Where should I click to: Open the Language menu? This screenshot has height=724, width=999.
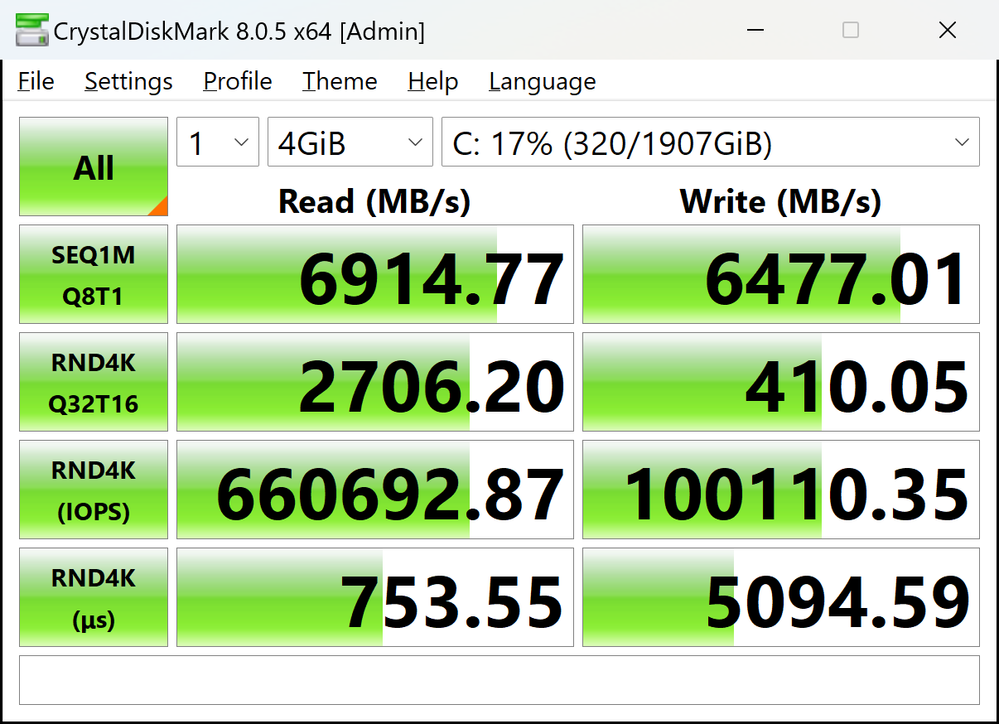[542, 82]
